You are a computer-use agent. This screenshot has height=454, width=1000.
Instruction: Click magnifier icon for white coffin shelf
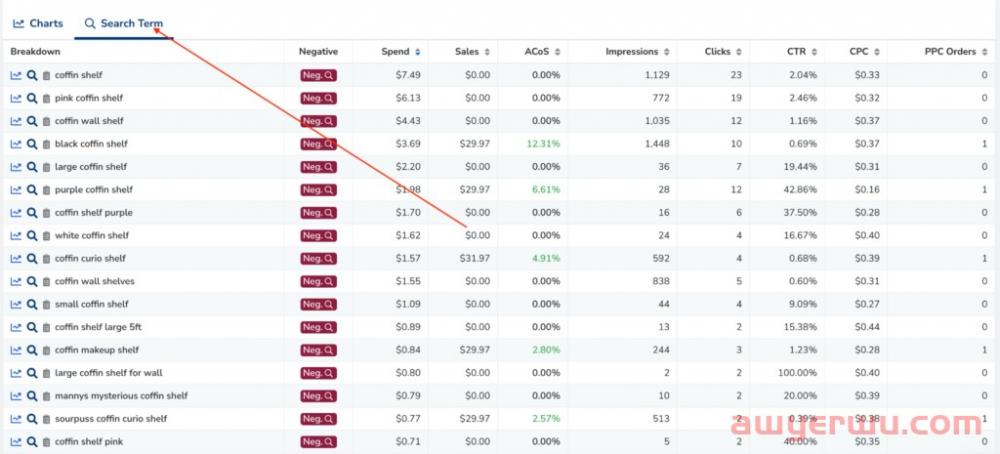tap(32, 236)
